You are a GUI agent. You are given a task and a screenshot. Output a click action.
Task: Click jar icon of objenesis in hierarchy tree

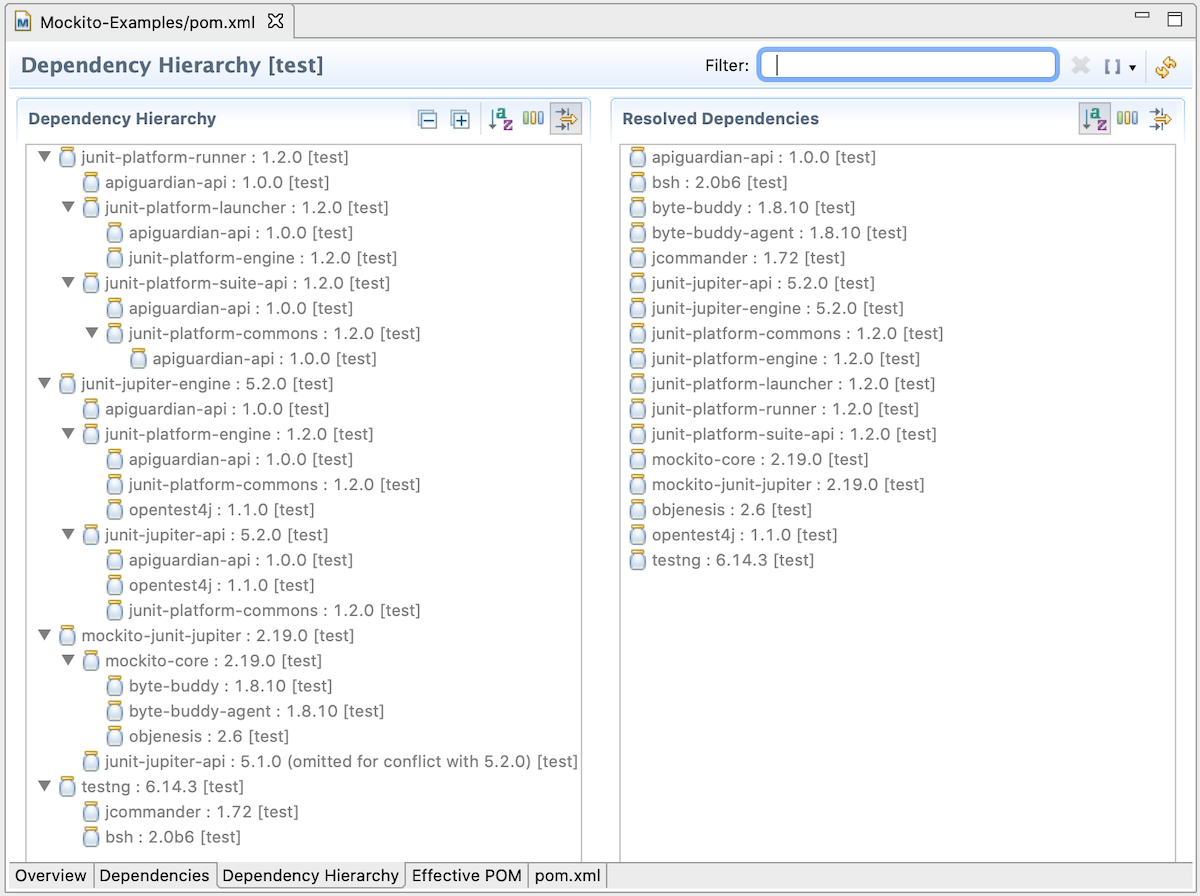pyautogui.click(x=115, y=736)
